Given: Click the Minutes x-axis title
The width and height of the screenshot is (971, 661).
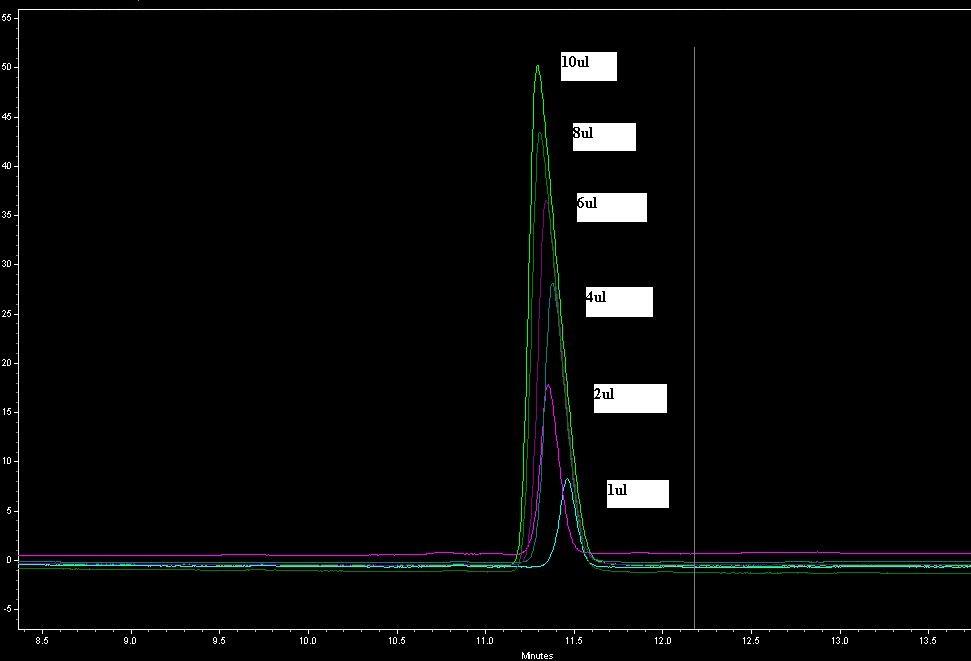Looking at the screenshot, I should tap(537, 656).
